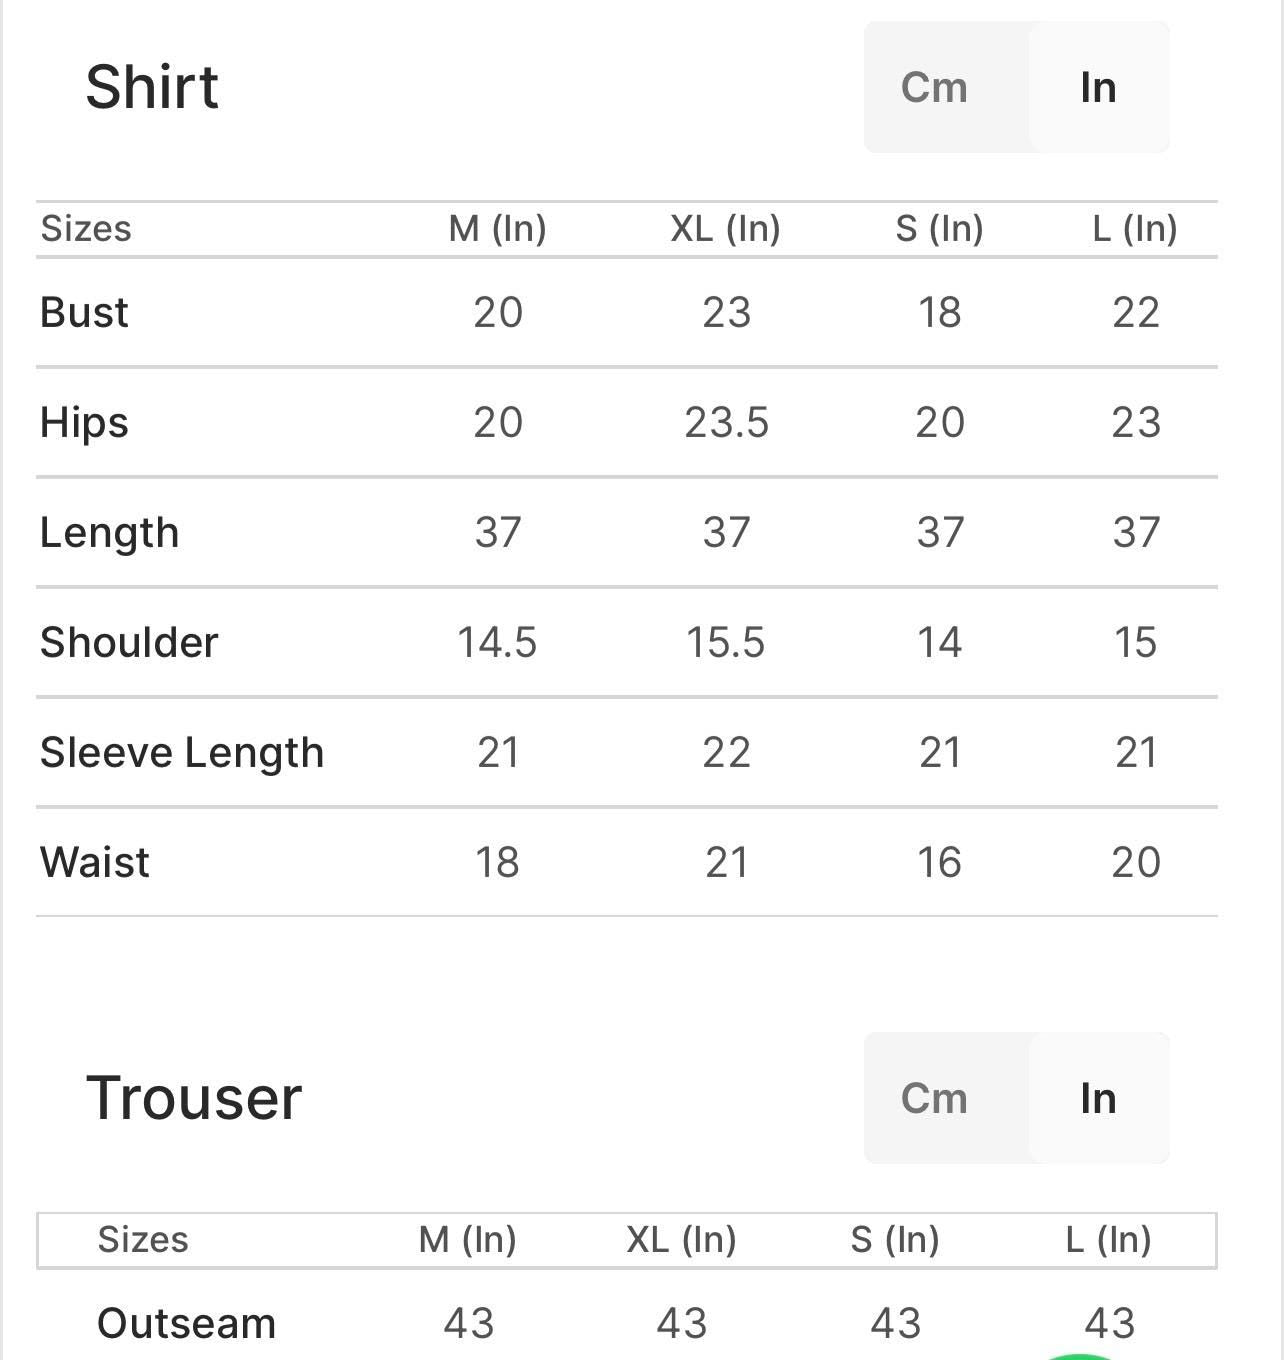Viewport: 1284px width, 1360px height.
Task: Select the In unit for Trouser chart
Action: pos(1098,1098)
